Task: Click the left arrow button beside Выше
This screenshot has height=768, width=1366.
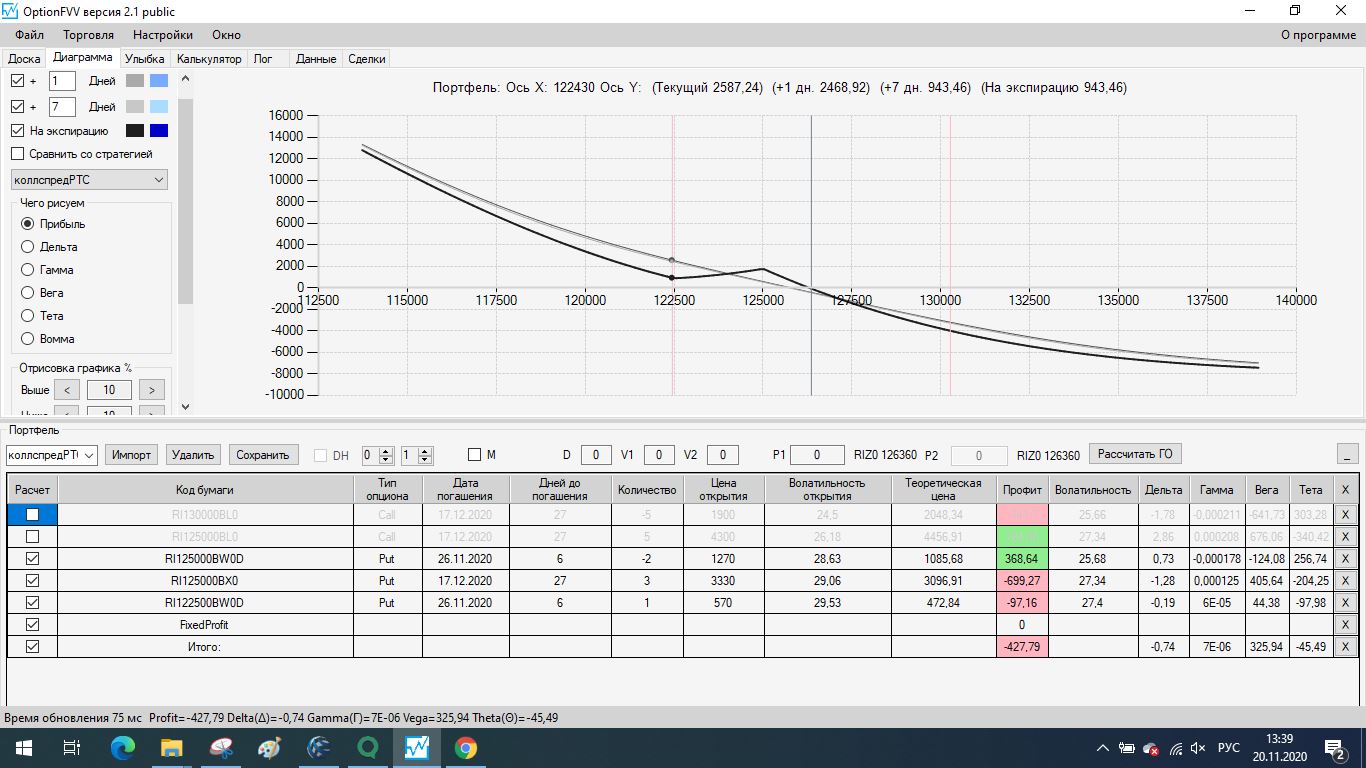Action: click(x=66, y=390)
